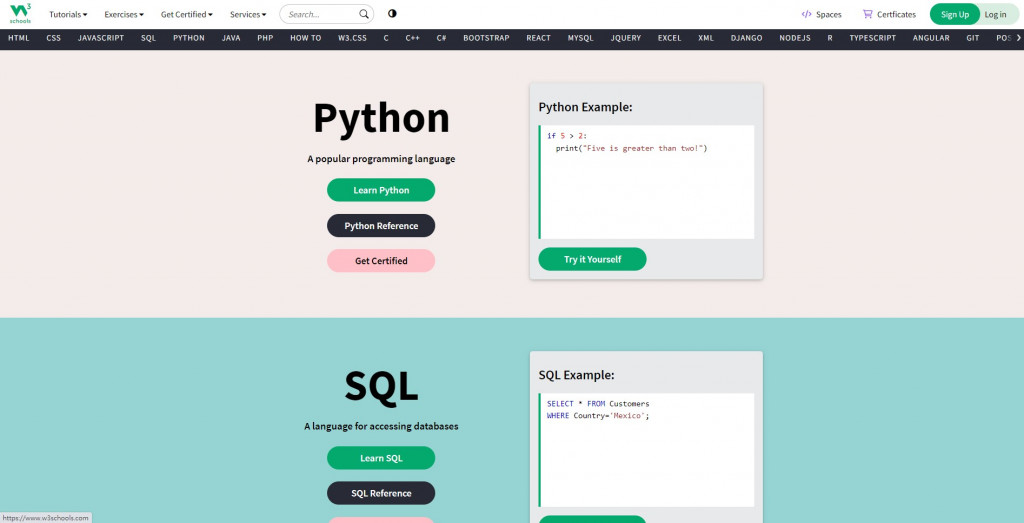Click the SQL Reference button

pos(381,493)
